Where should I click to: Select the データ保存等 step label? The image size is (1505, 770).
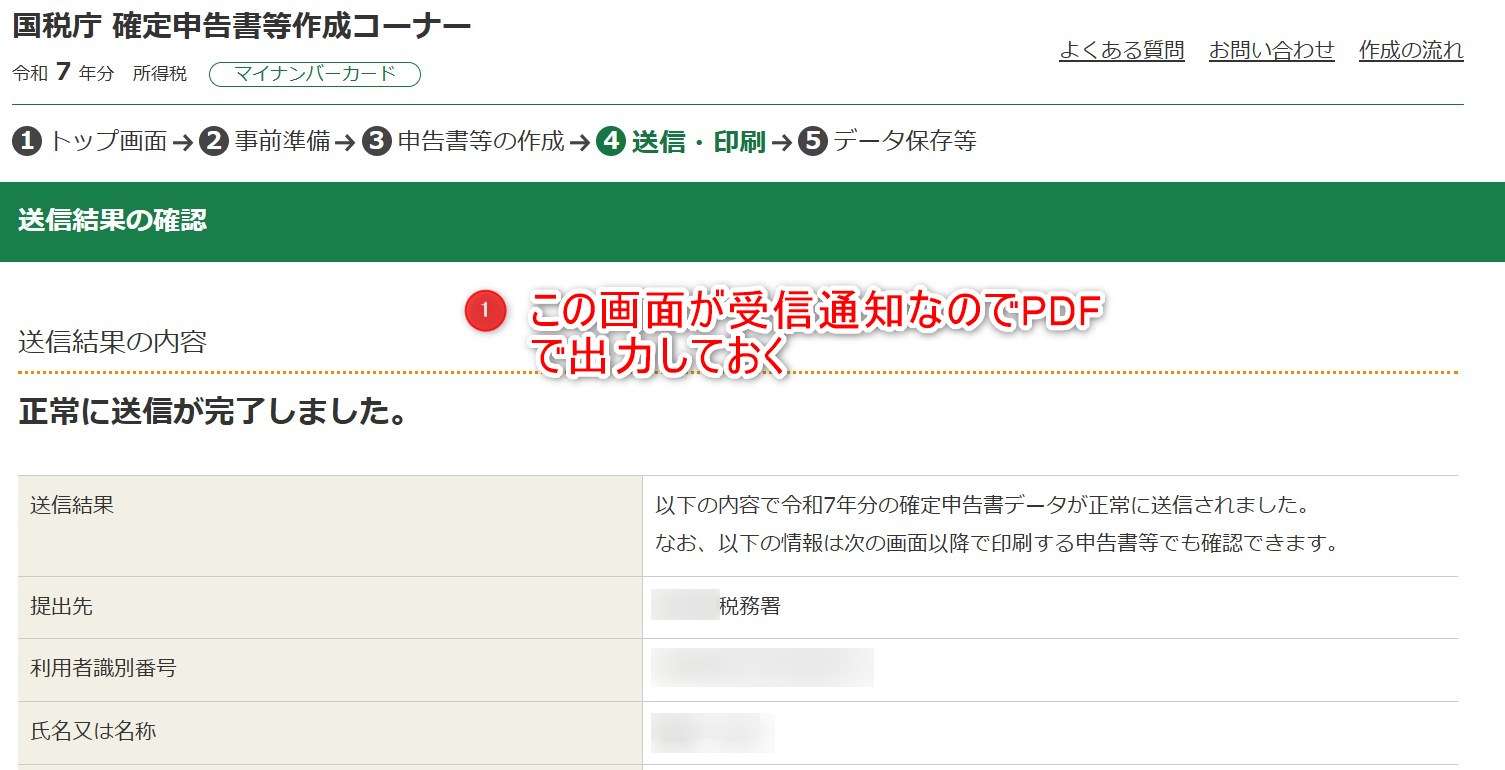[x=904, y=142]
